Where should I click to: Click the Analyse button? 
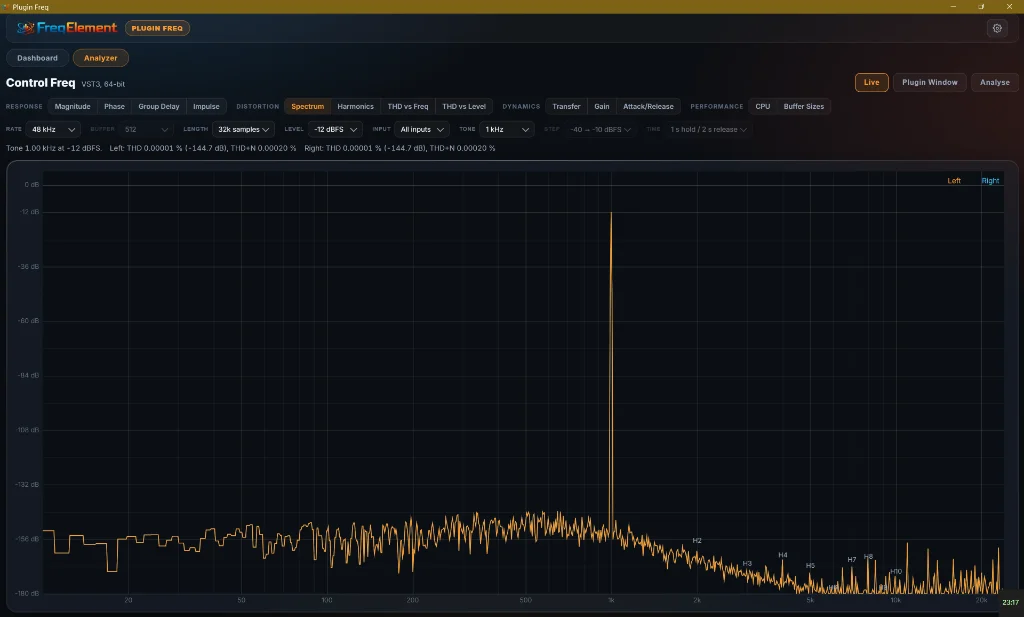pyautogui.click(x=995, y=82)
